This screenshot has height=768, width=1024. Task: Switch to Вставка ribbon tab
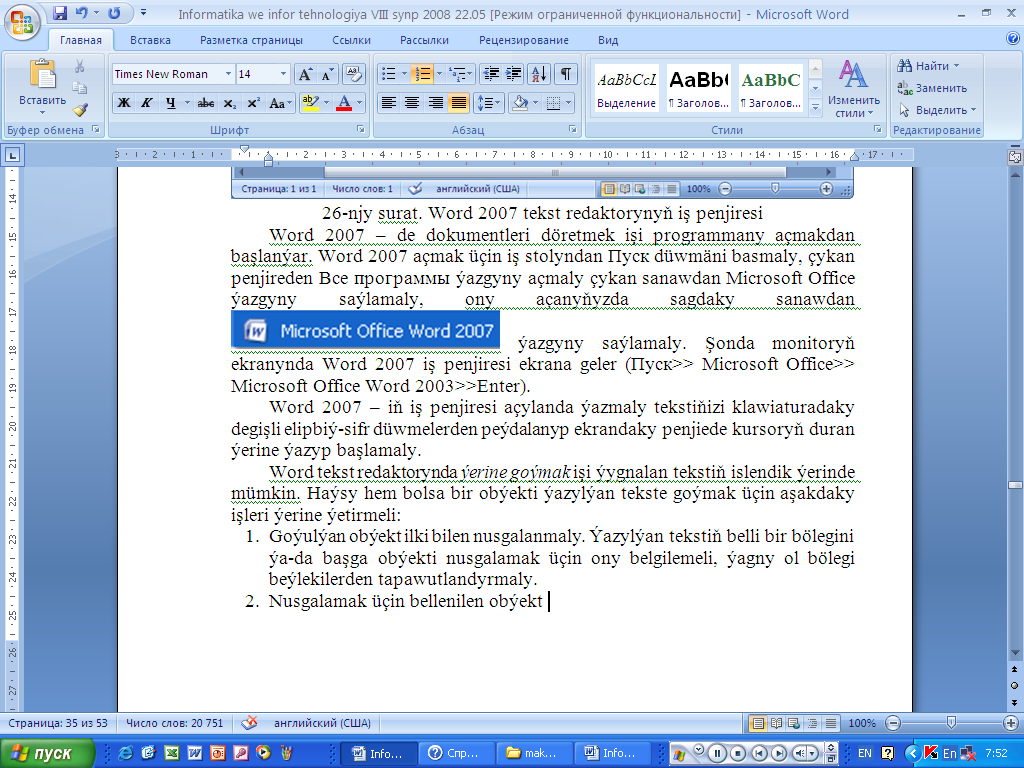coord(150,40)
